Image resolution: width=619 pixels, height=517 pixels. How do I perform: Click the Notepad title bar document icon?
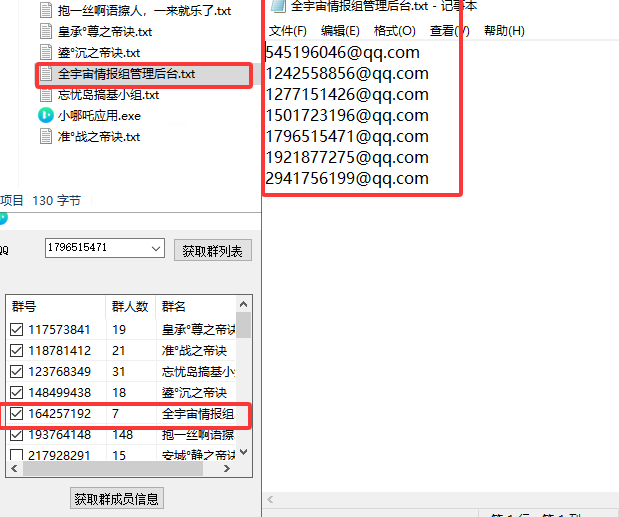point(278,6)
